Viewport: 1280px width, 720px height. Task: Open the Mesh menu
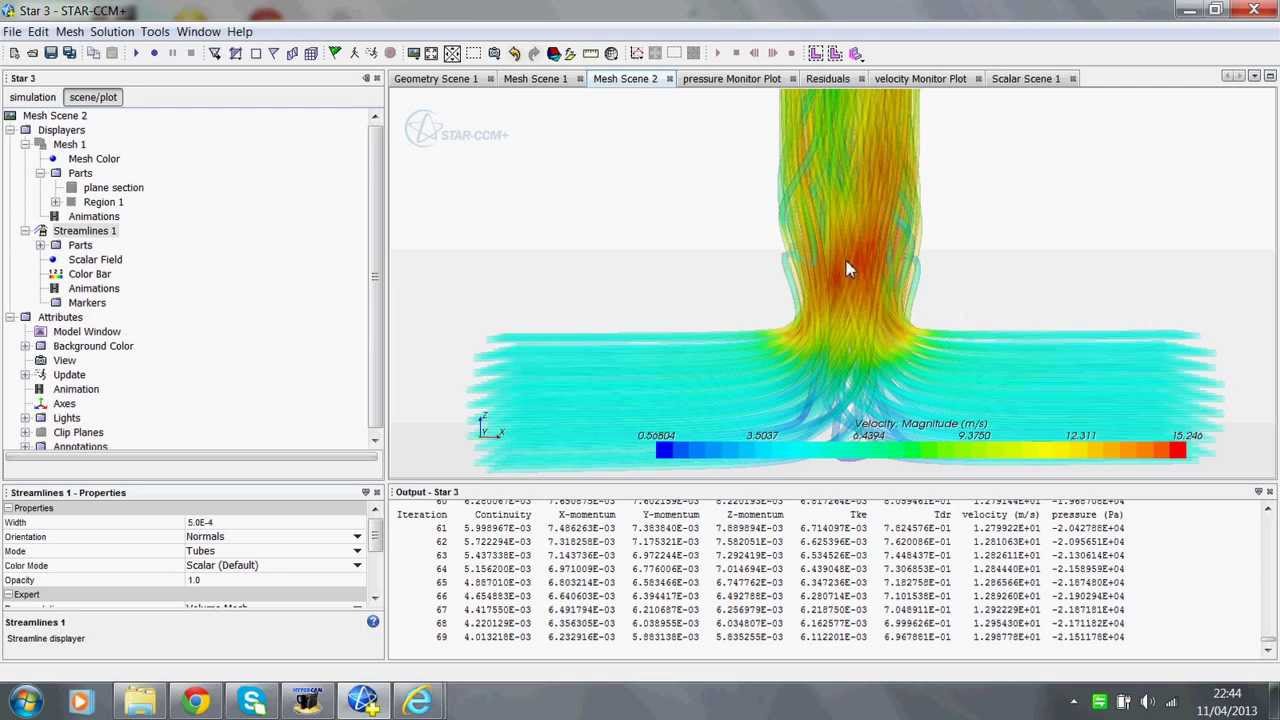(70, 31)
